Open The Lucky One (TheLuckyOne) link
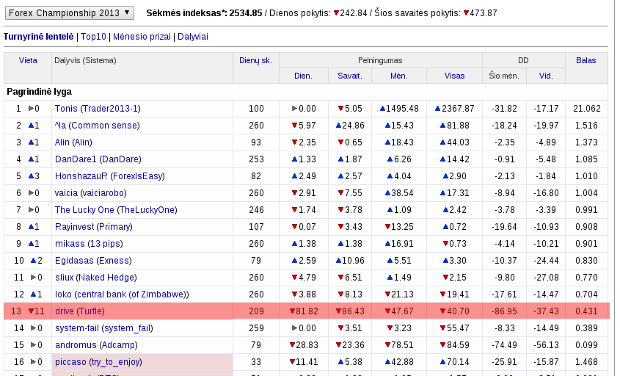The image size is (620, 376). pyautogui.click(x=116, y=210)
